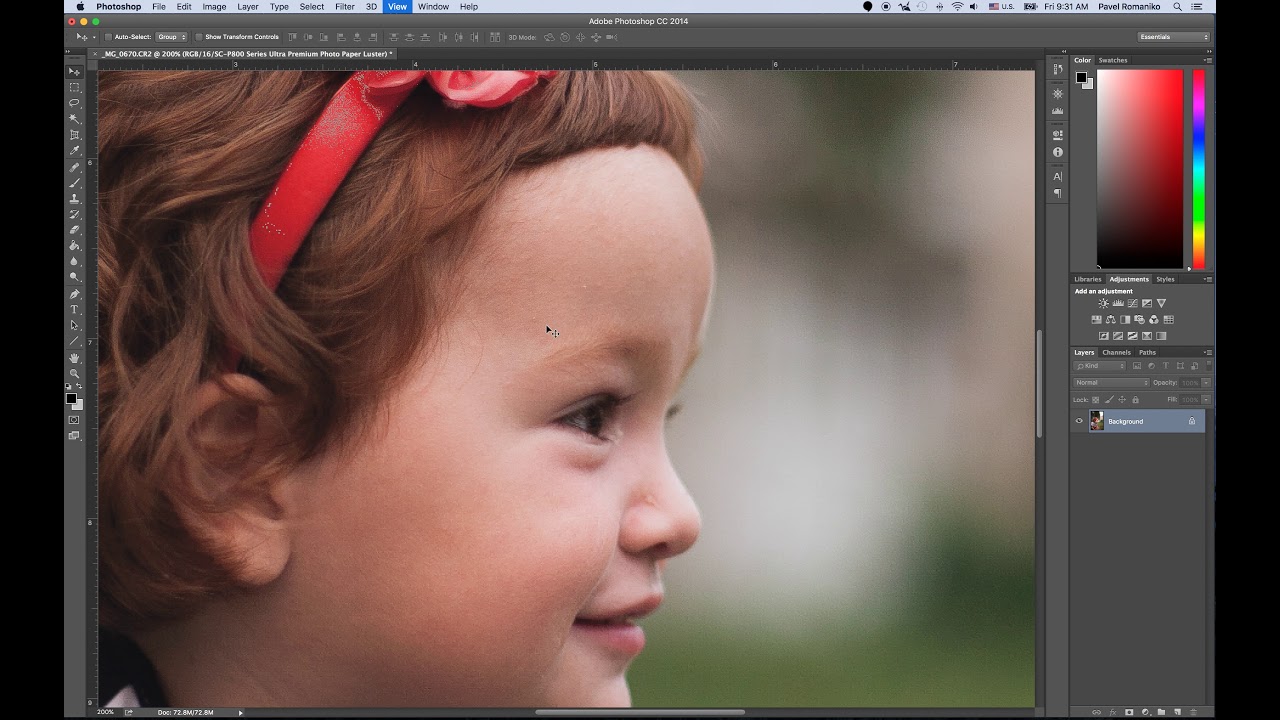
Task: Click the delete layer trash icon
Action: coord(1193,712)
